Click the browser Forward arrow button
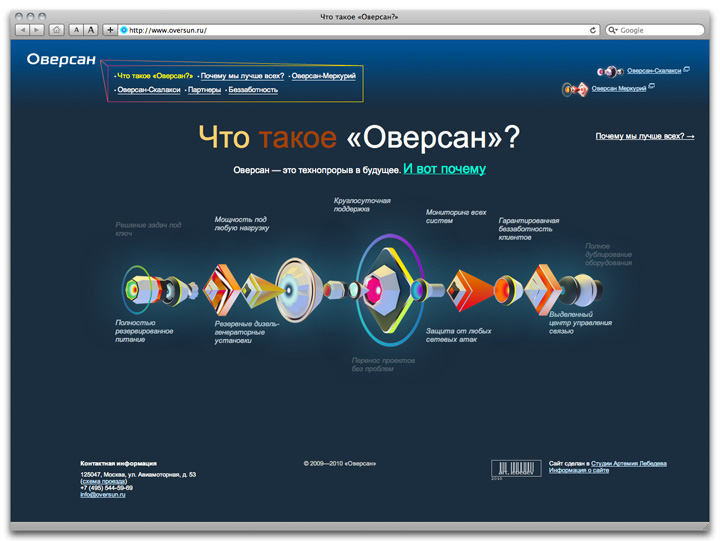 click(x=38, y=30)
